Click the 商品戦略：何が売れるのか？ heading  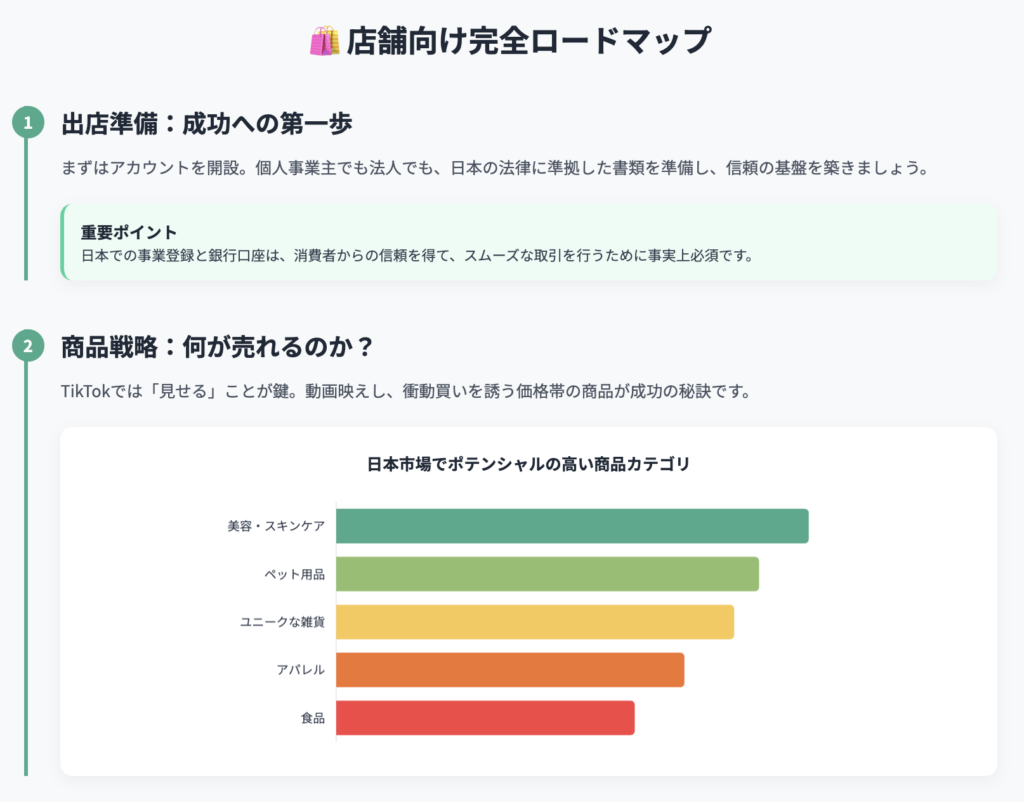[218, 347]
